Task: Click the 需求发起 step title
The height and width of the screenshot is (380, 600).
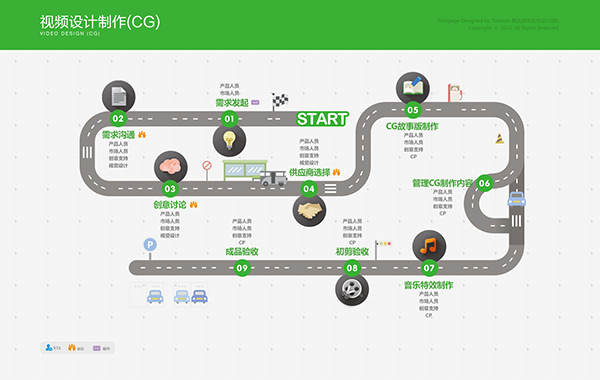Action: point(232,103)
